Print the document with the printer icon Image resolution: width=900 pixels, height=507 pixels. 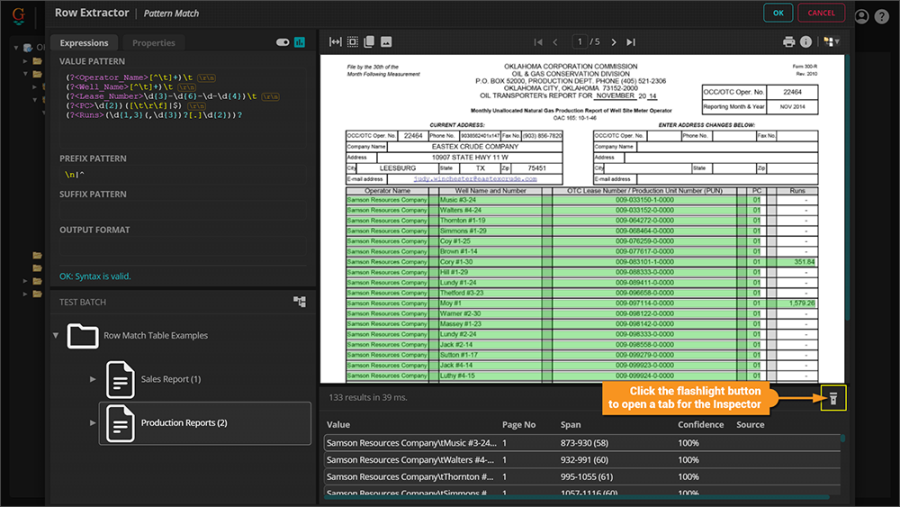(x=789, y=42)
